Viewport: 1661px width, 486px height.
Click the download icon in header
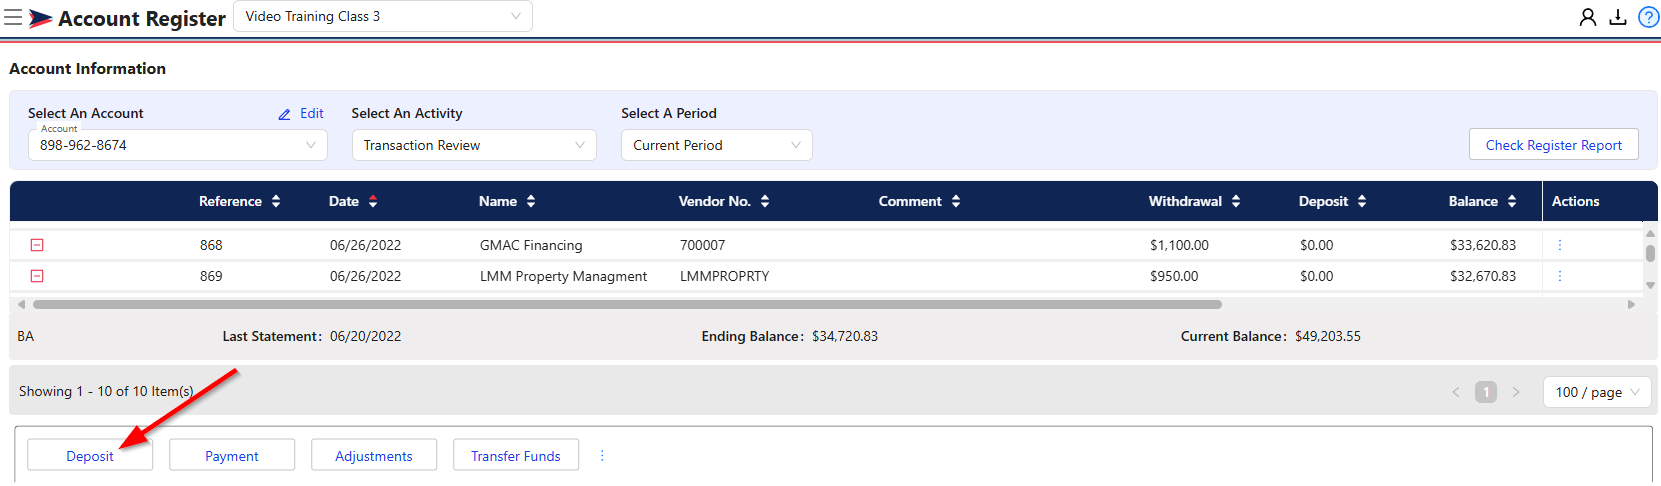pos(1617,17)
